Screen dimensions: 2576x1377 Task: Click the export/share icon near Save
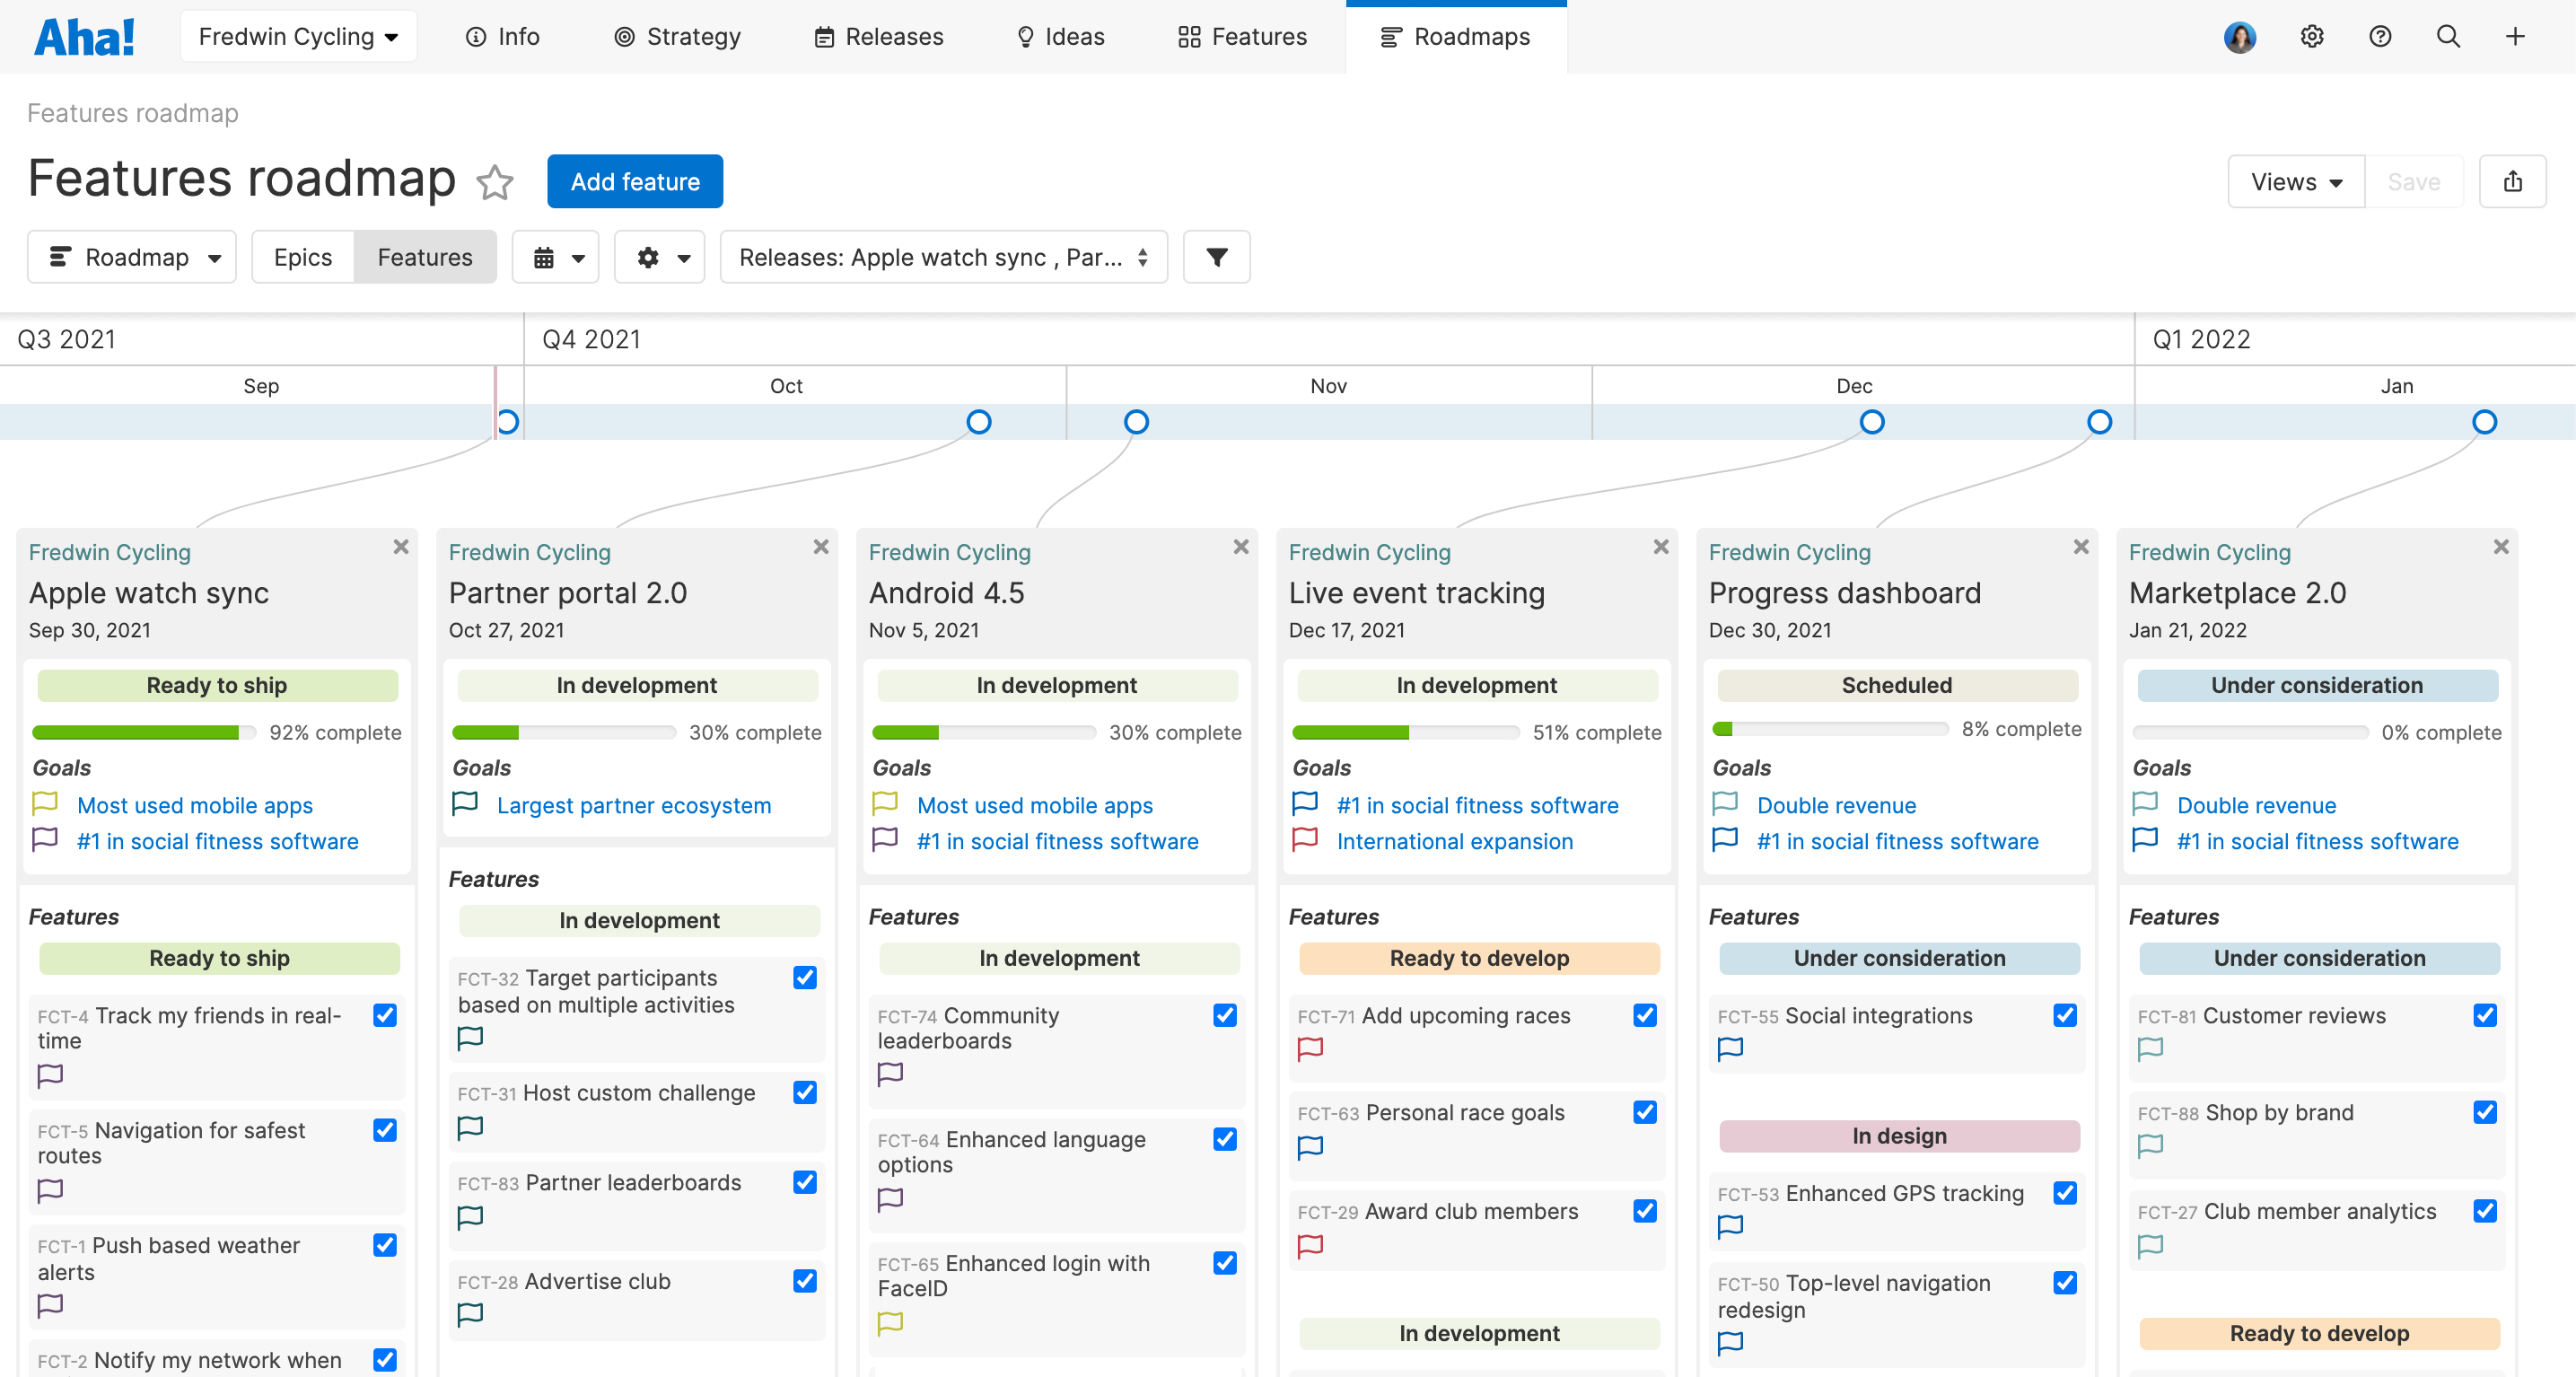[2512, 181]
